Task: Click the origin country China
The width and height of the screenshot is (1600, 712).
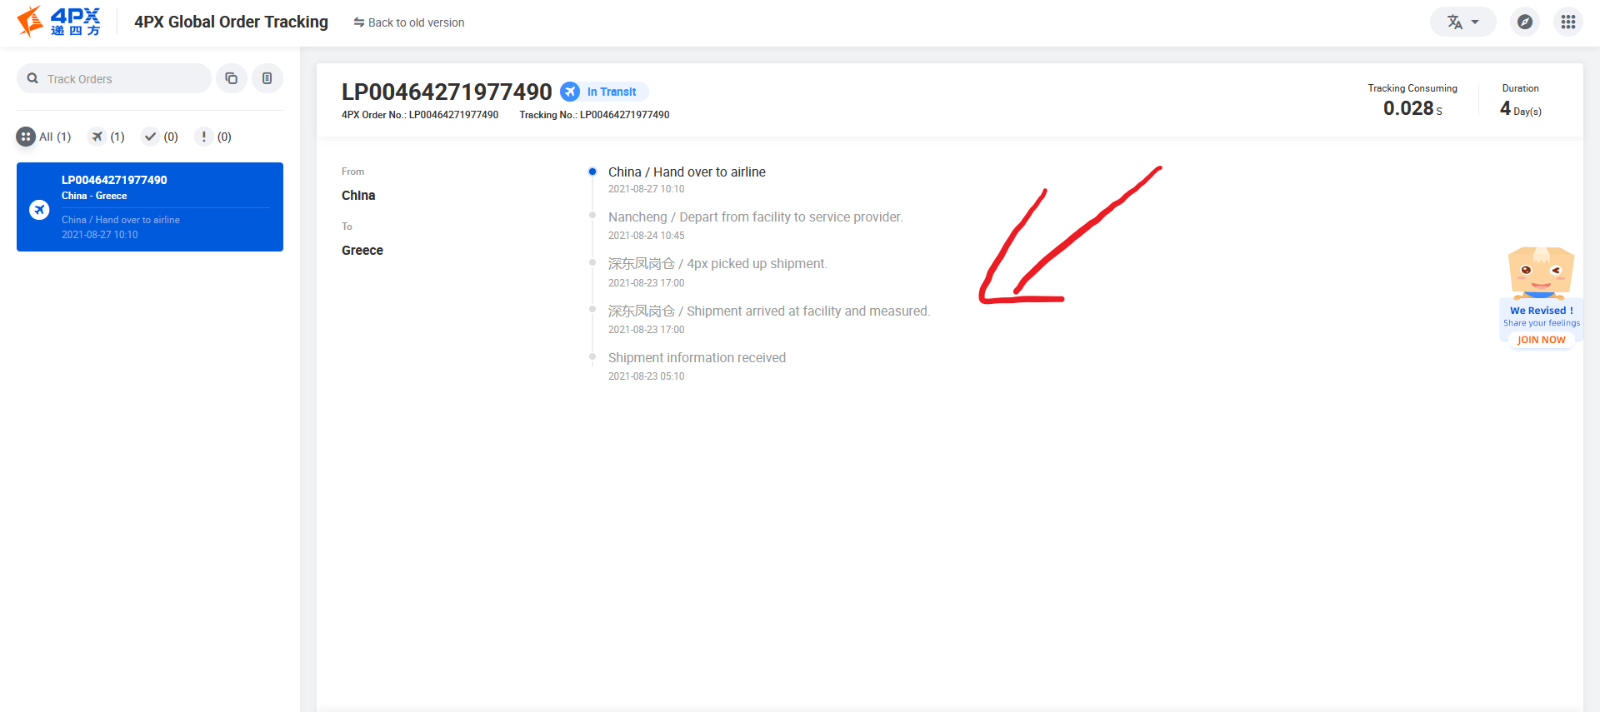Action: point(358,196)
